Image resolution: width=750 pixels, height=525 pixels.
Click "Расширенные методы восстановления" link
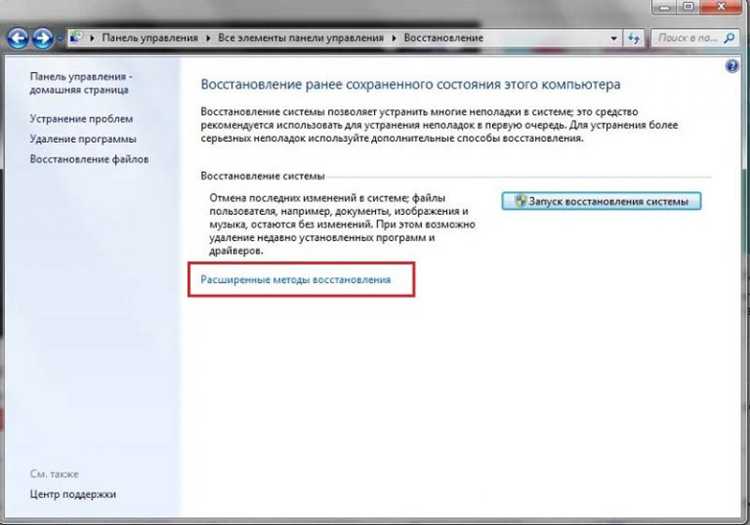click(x=295, y=282)
